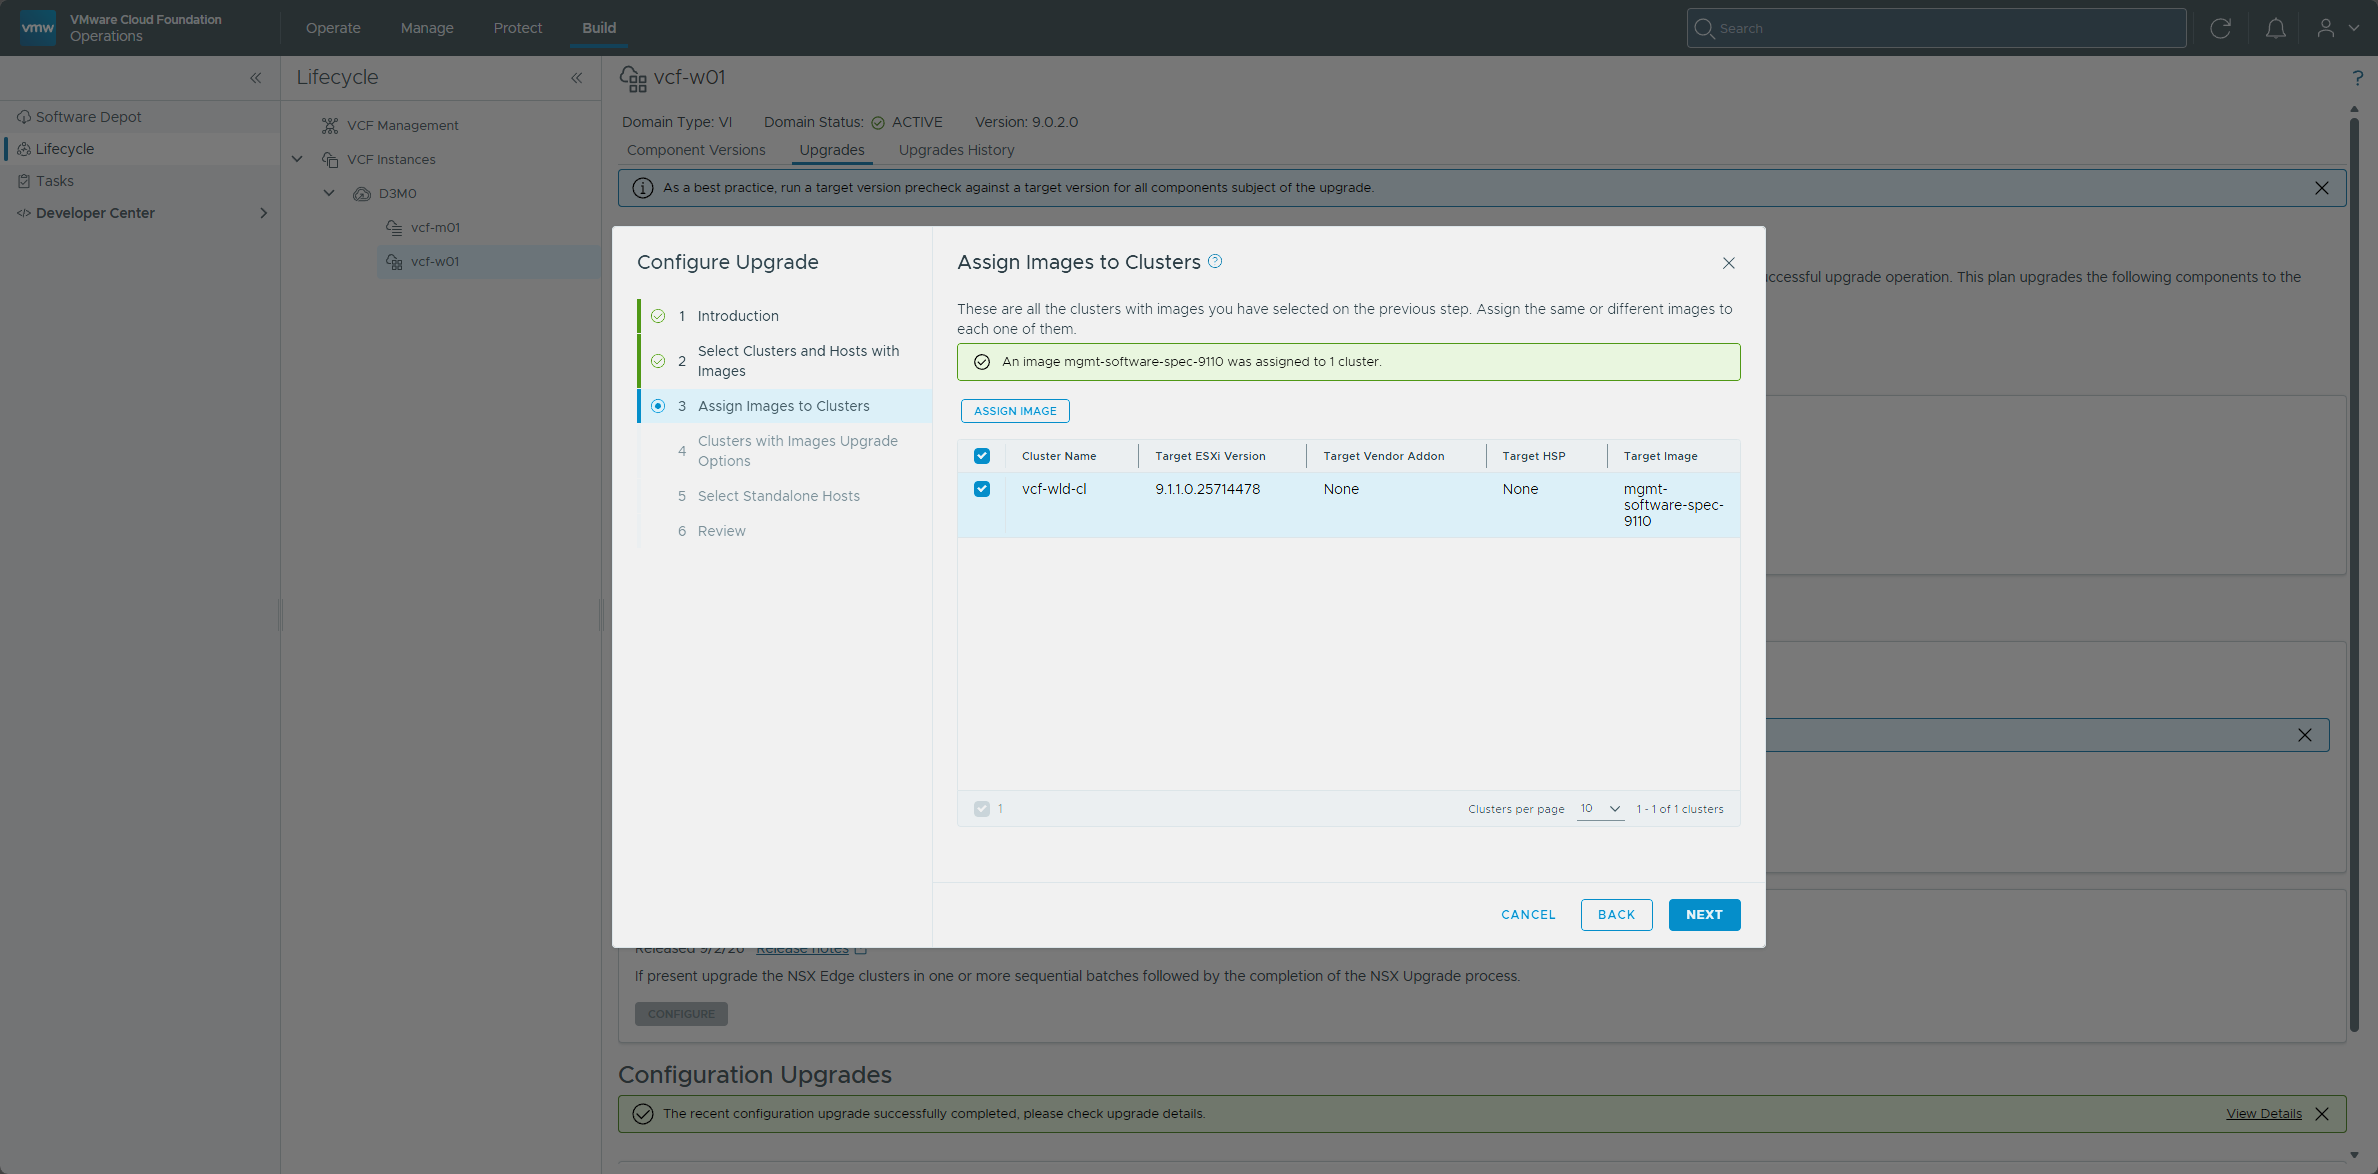2378x1174 pixels.
Task: Toggle the select-all clusters checkbox
Action: 982,456
